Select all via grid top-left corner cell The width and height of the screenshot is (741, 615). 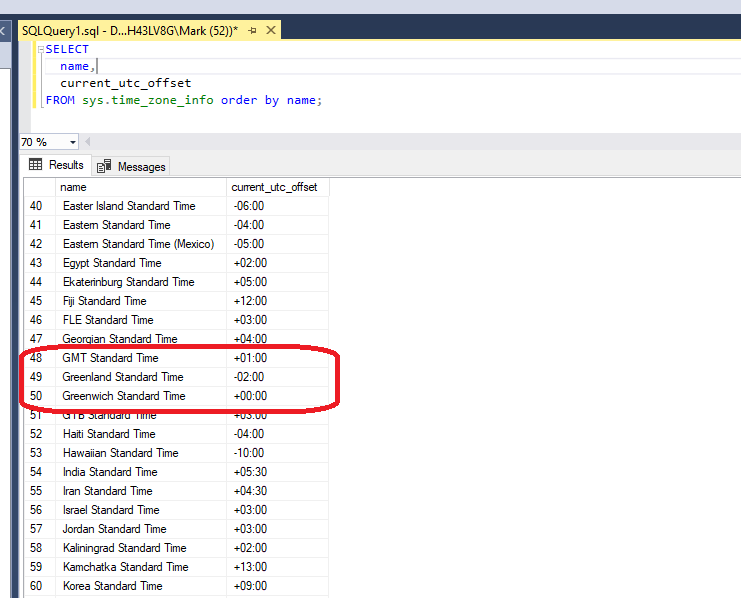(39, 187)
